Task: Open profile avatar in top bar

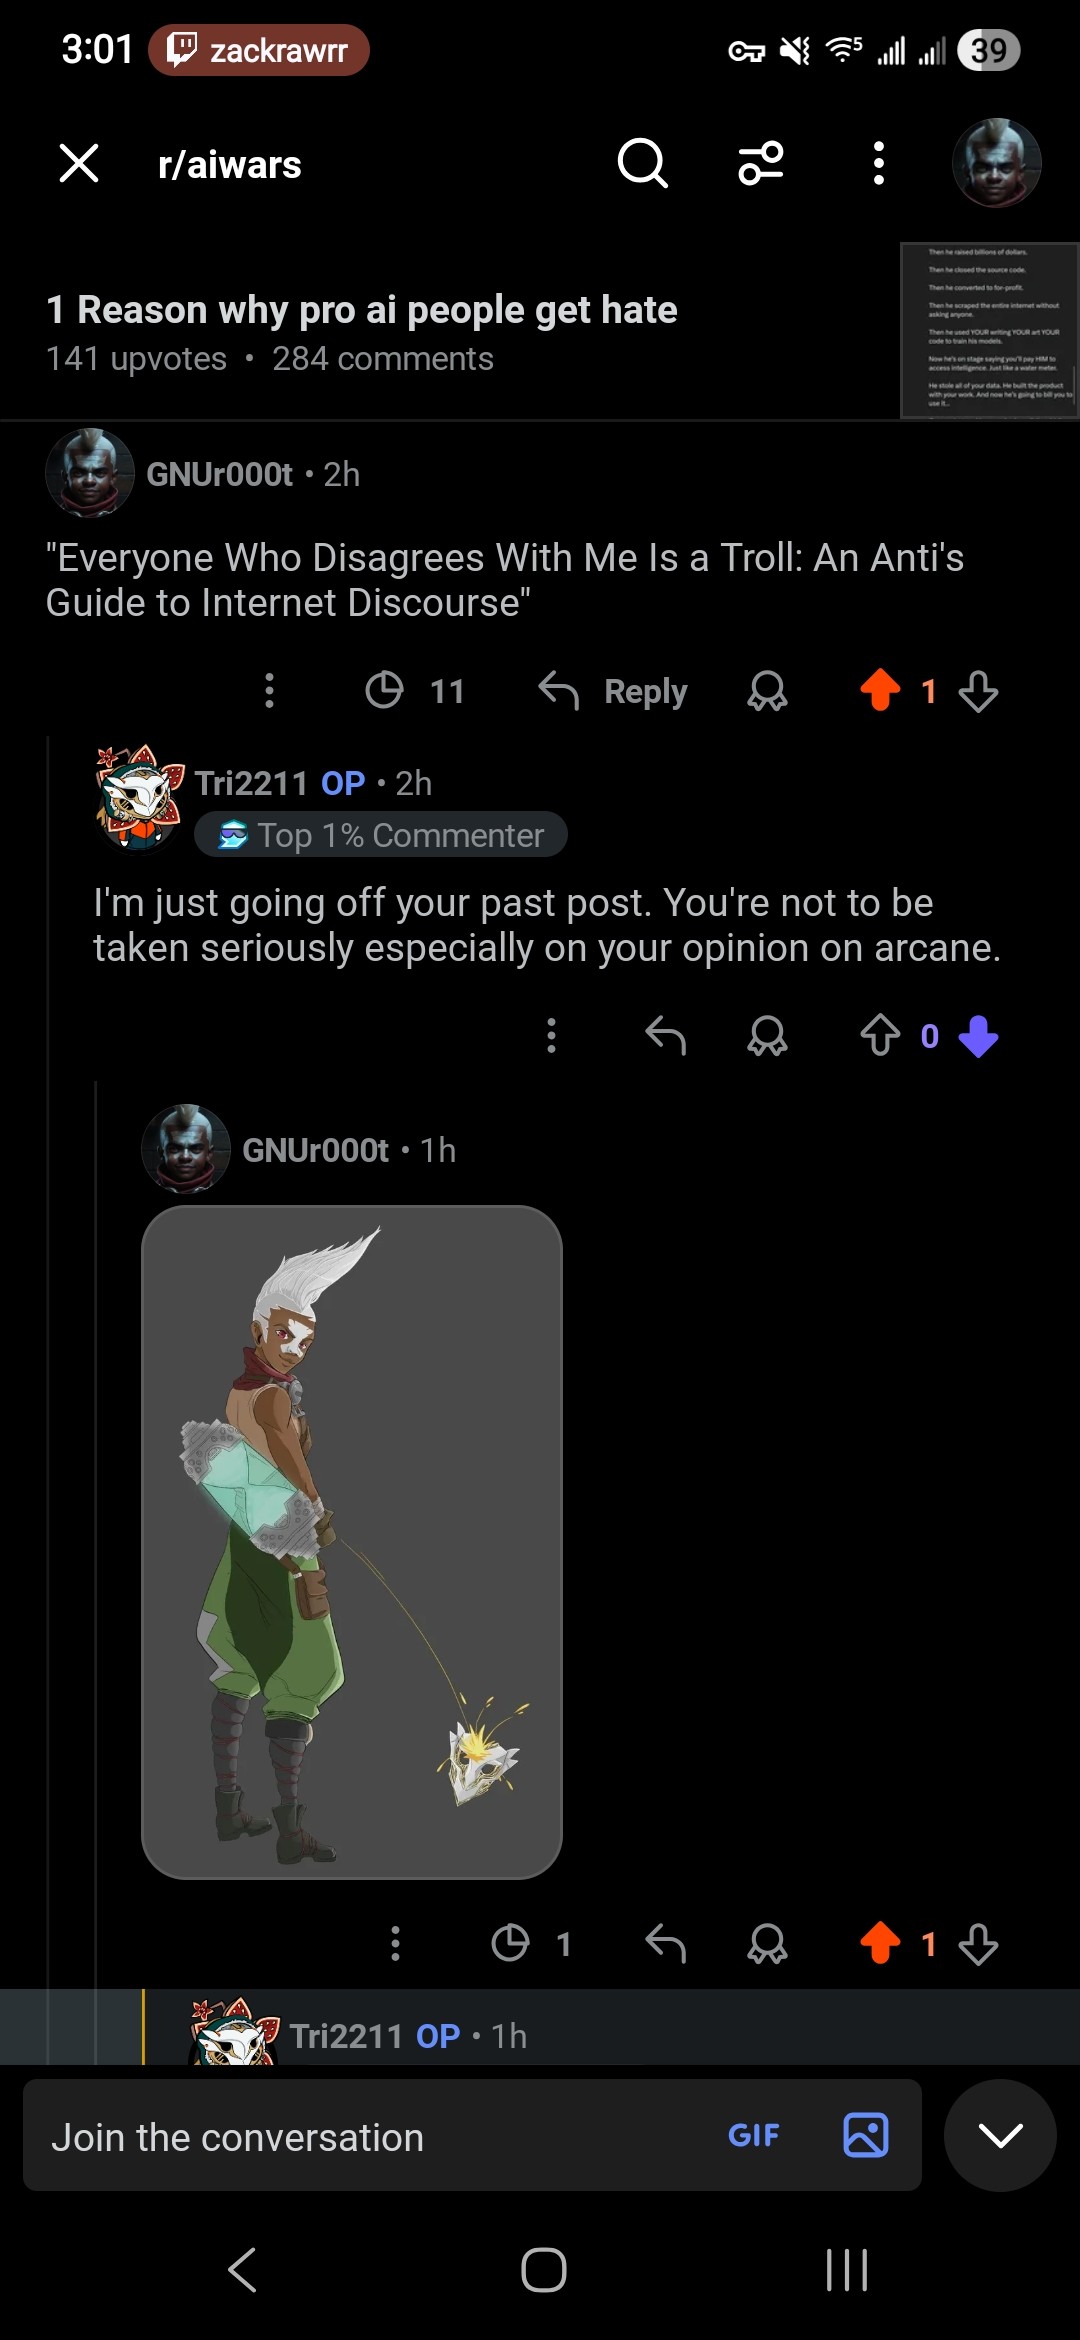Action: pyautogui.click(x=996, y=163)
